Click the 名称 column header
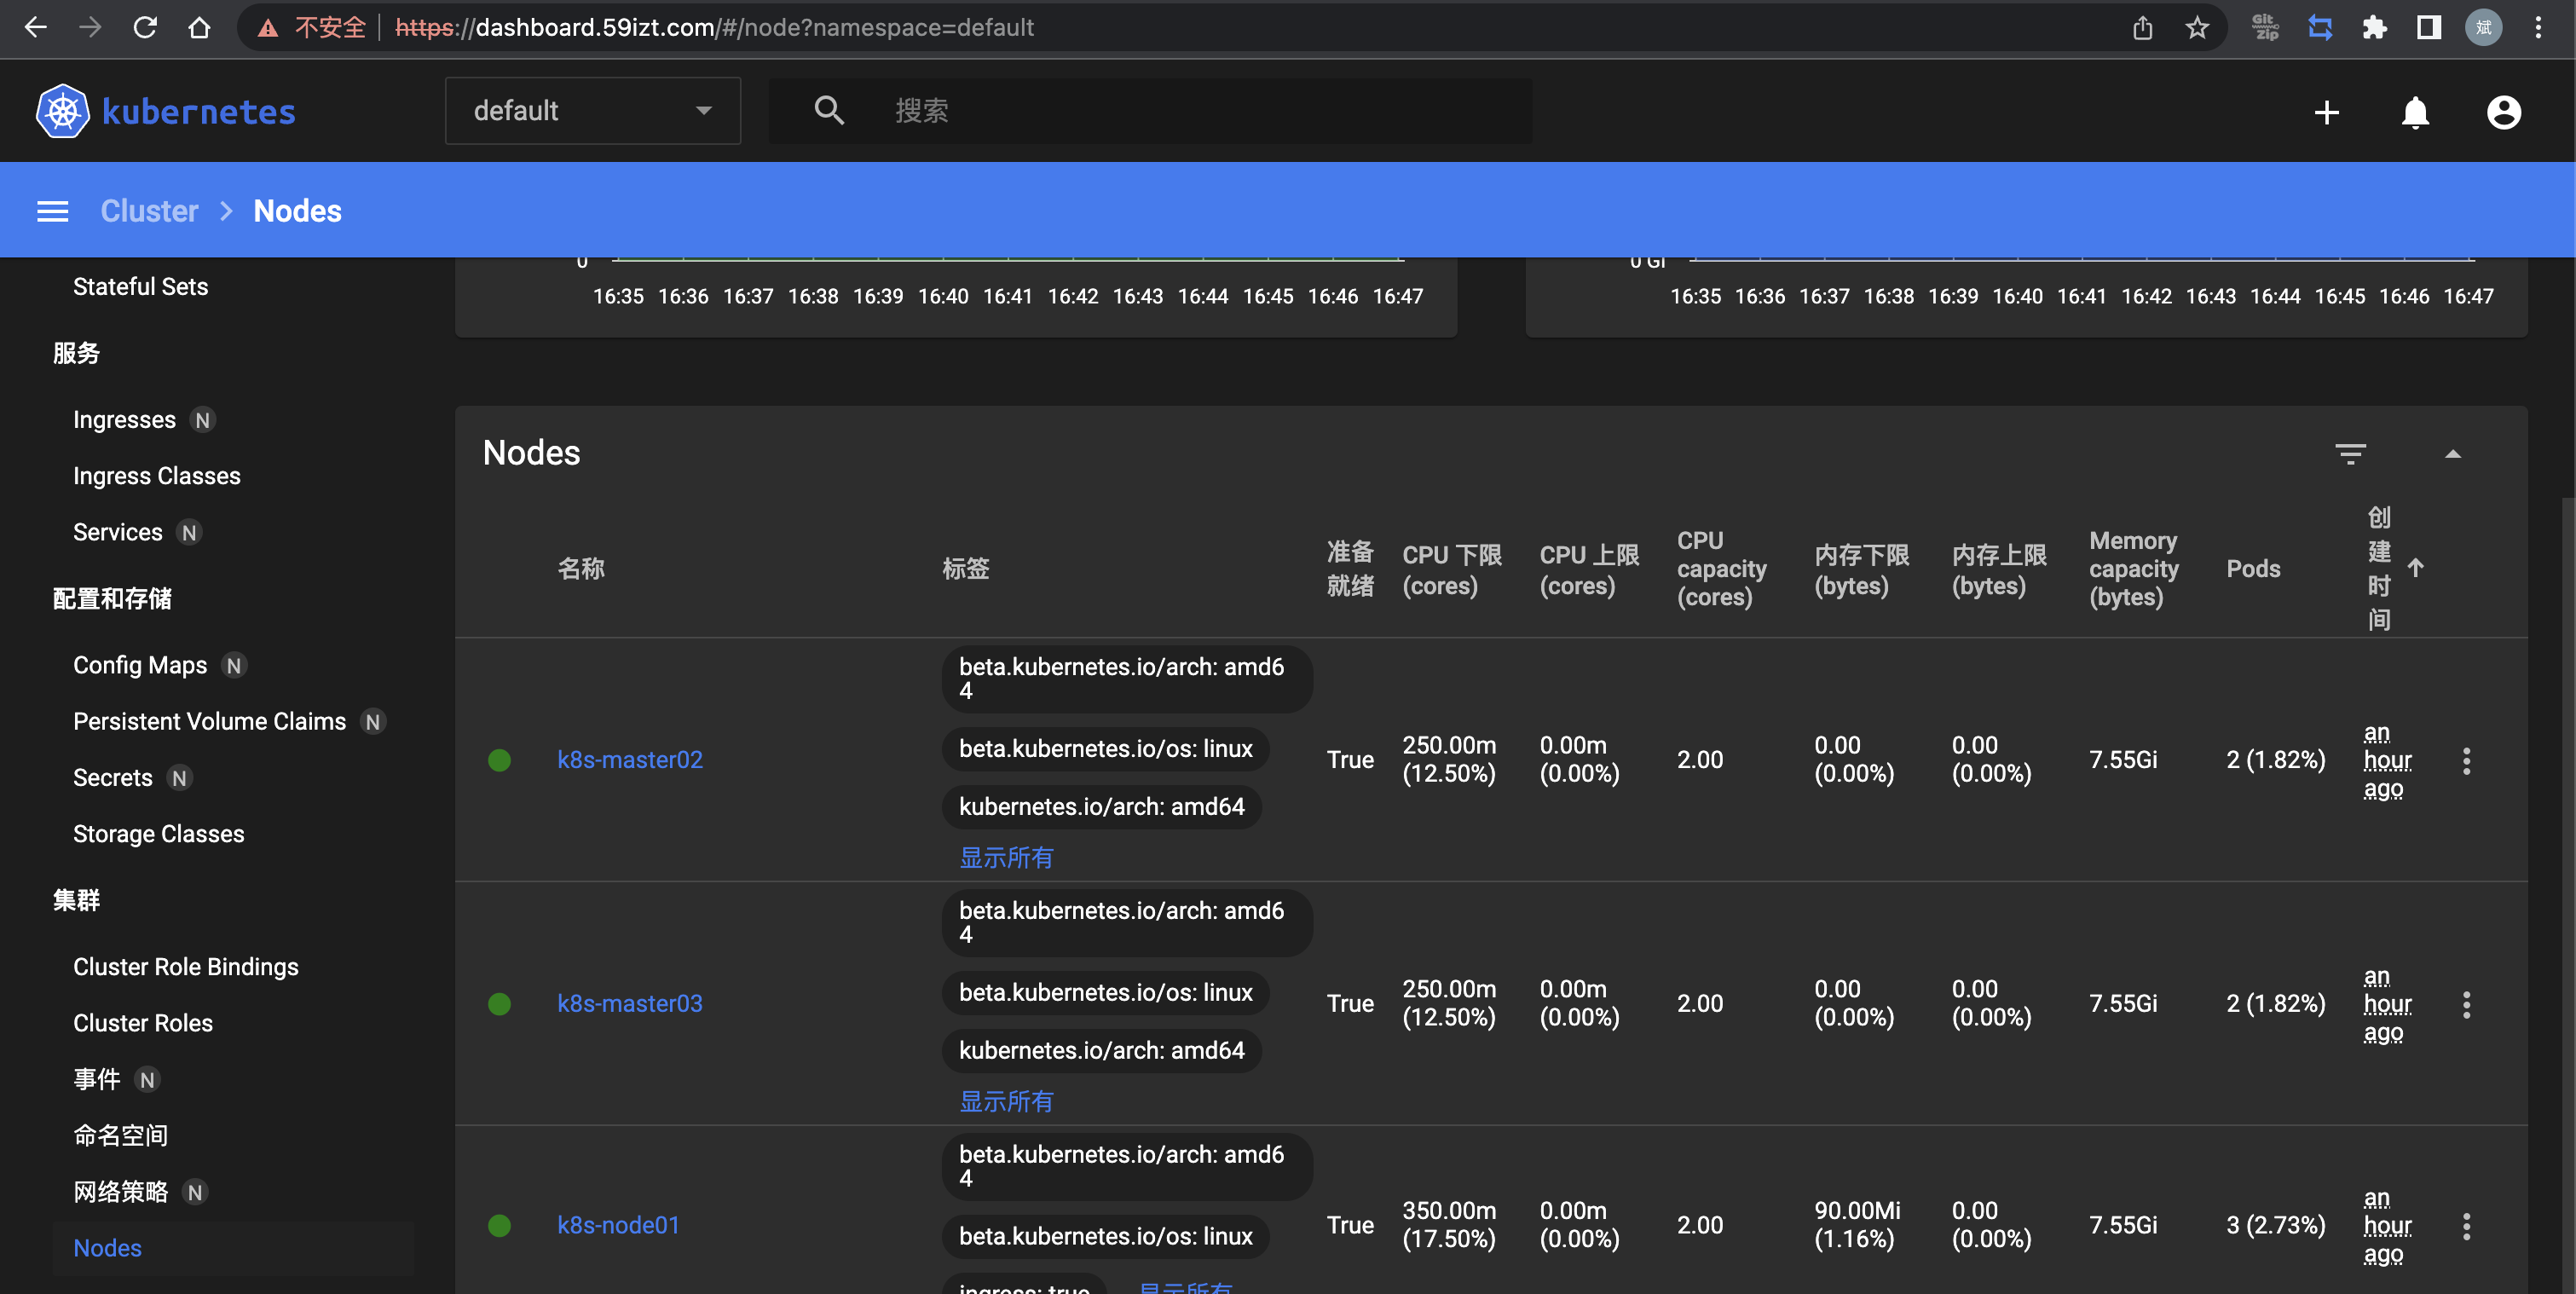The image size is (2576, 1294). coord(581,569)
